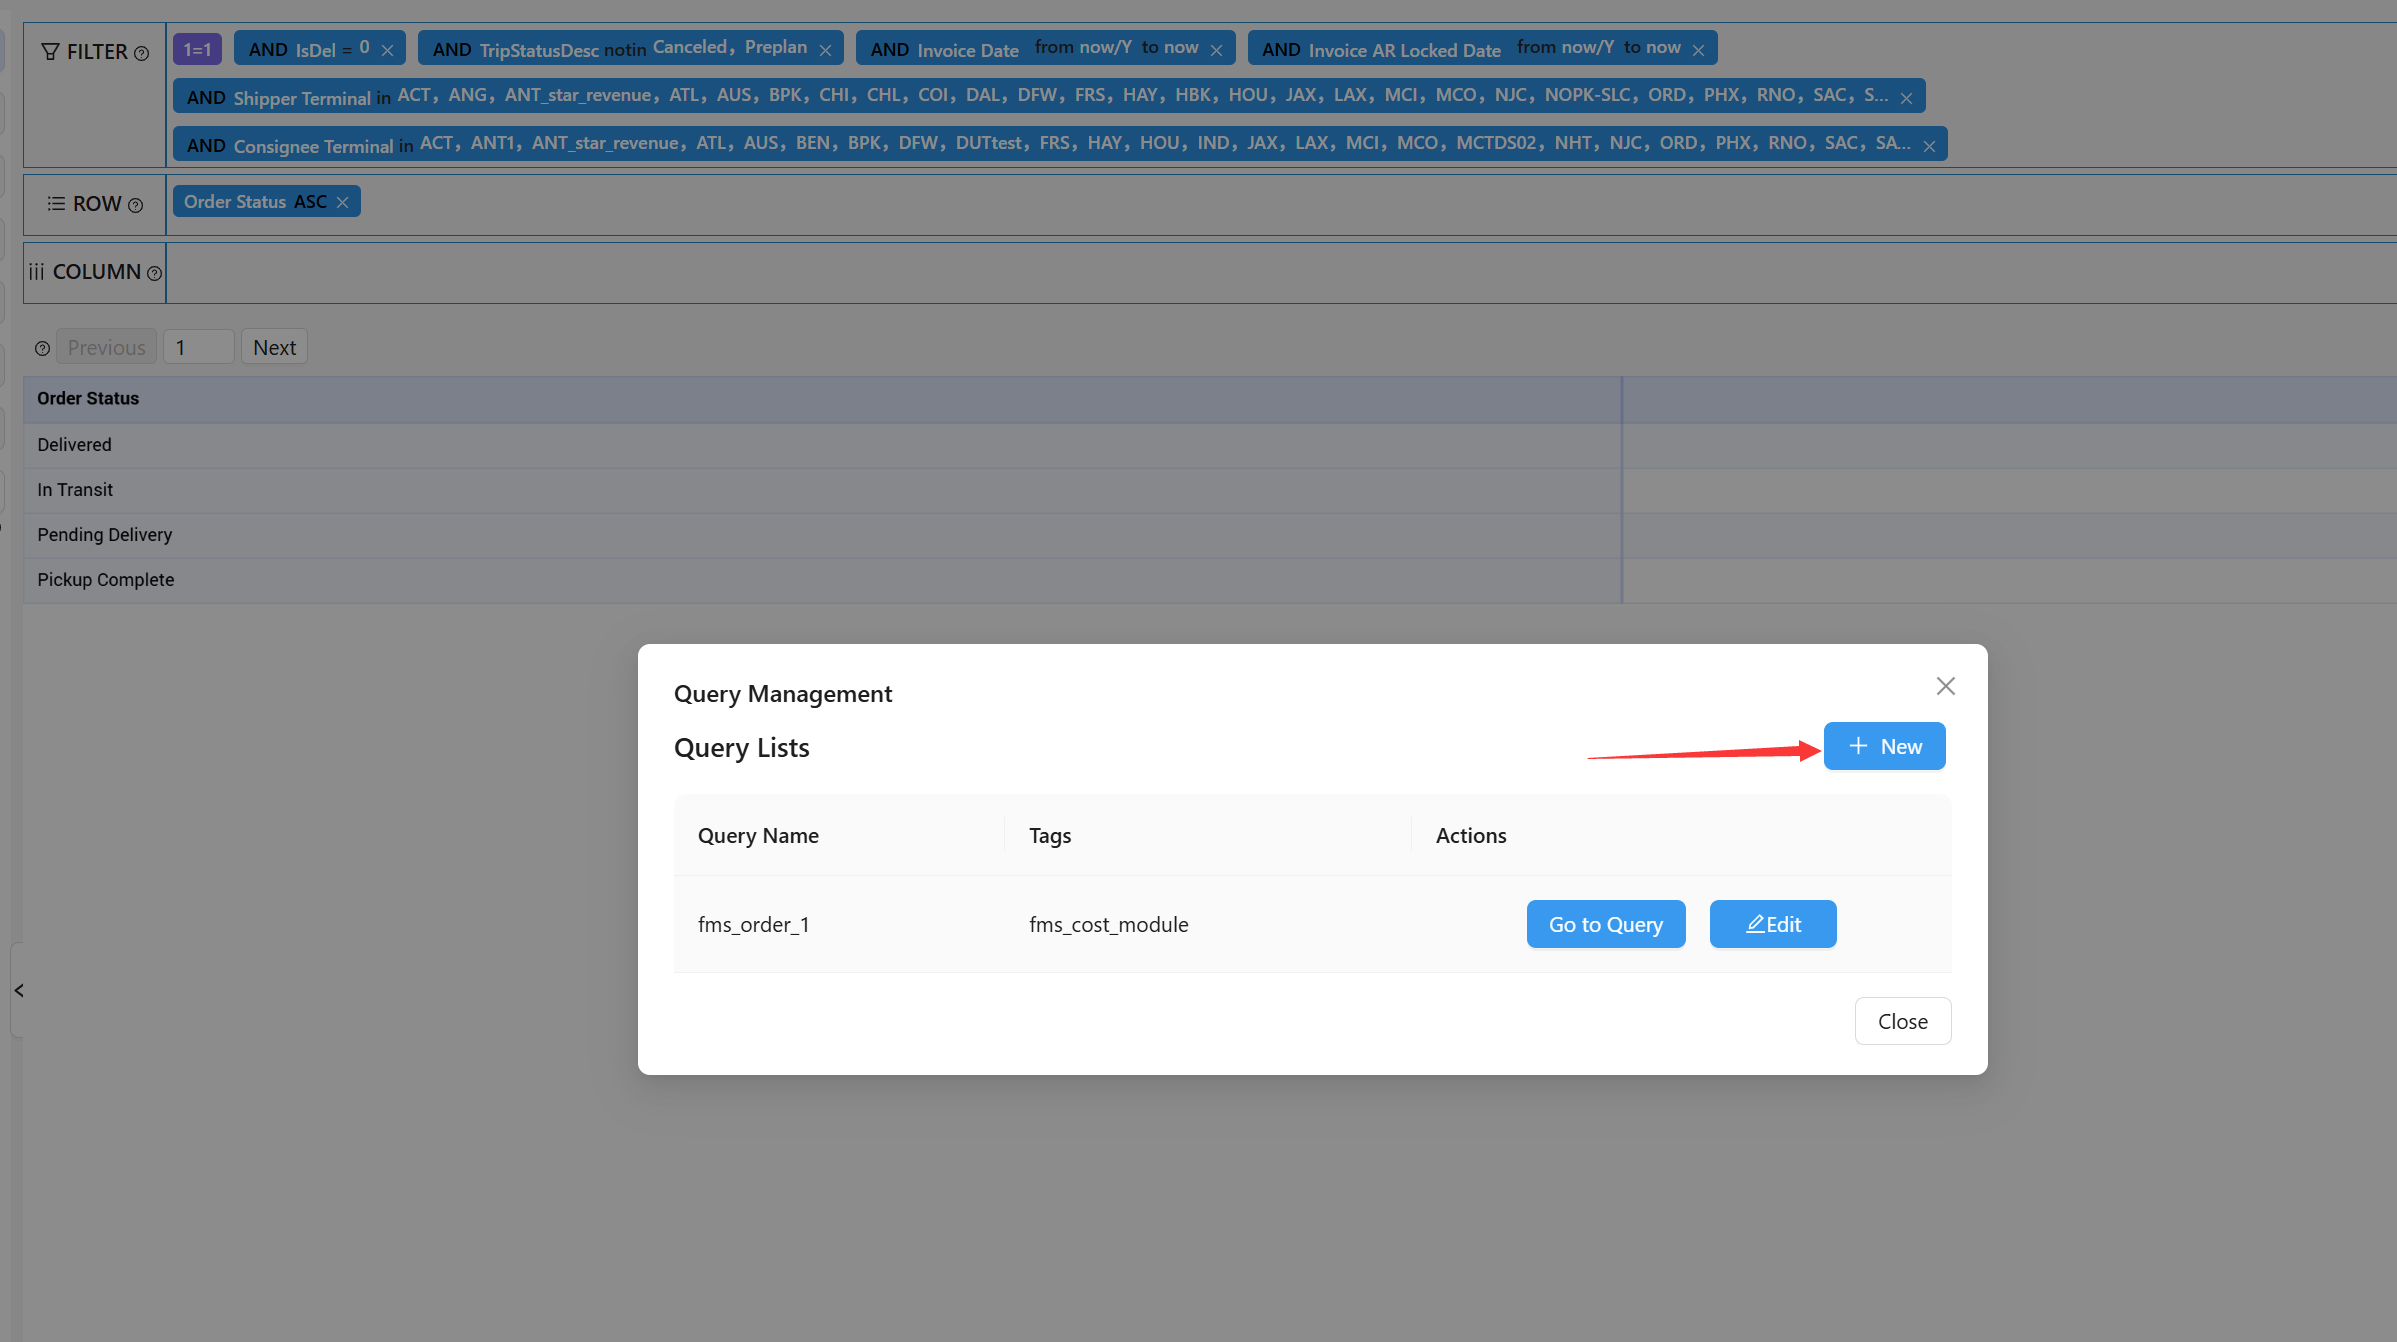Close the Query Management dialog with X
This screenshot has height=1342, width=2397.
[x=1945, y=686]
